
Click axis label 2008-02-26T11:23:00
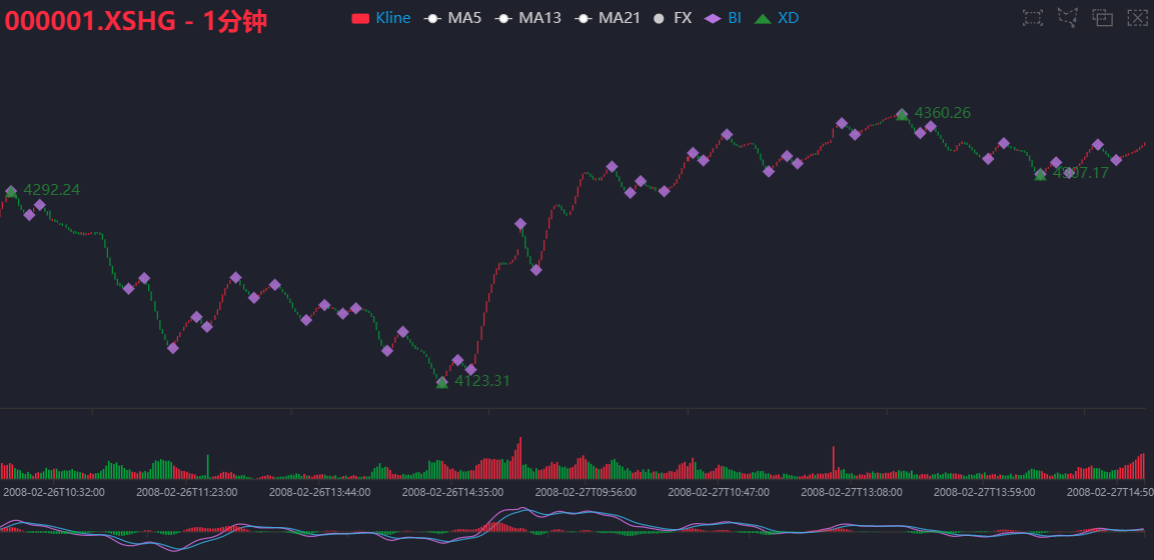(x=187, y=492)
